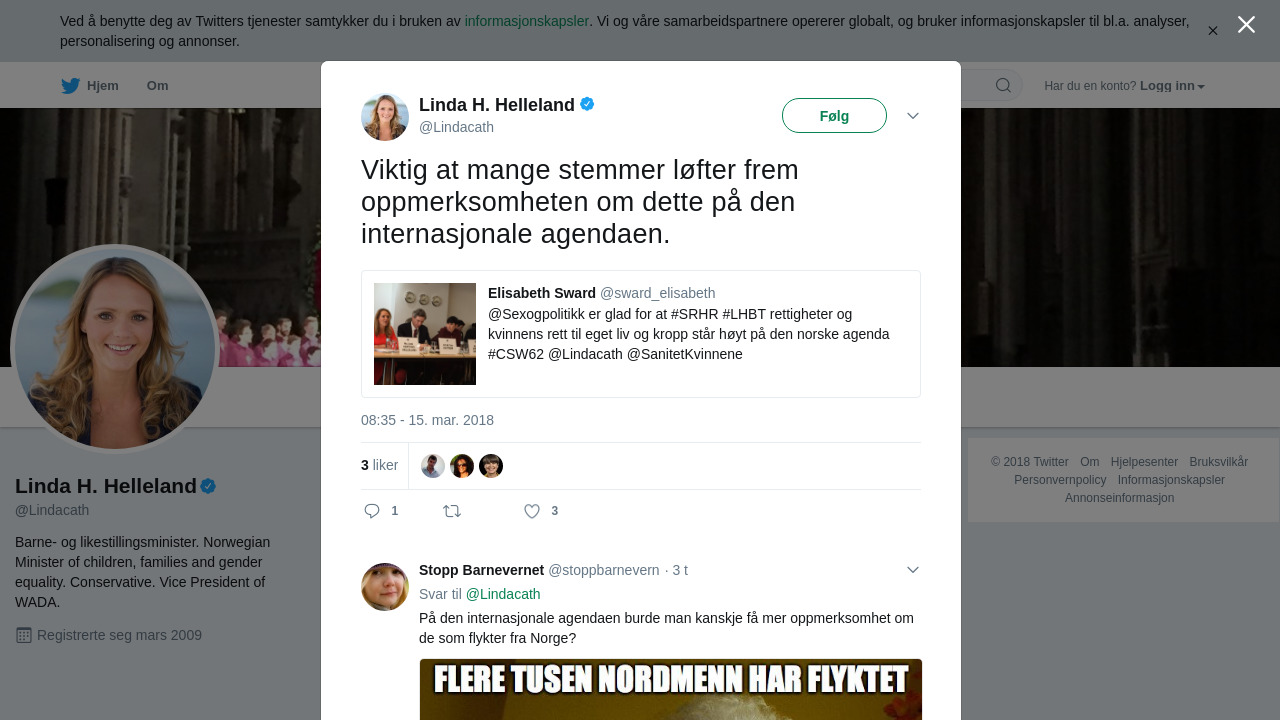Image resolution: width=1280 pixels, height=720 pixels.
Task: Expand the tweet options chevron beside Følg
Action: coord(913,116)
